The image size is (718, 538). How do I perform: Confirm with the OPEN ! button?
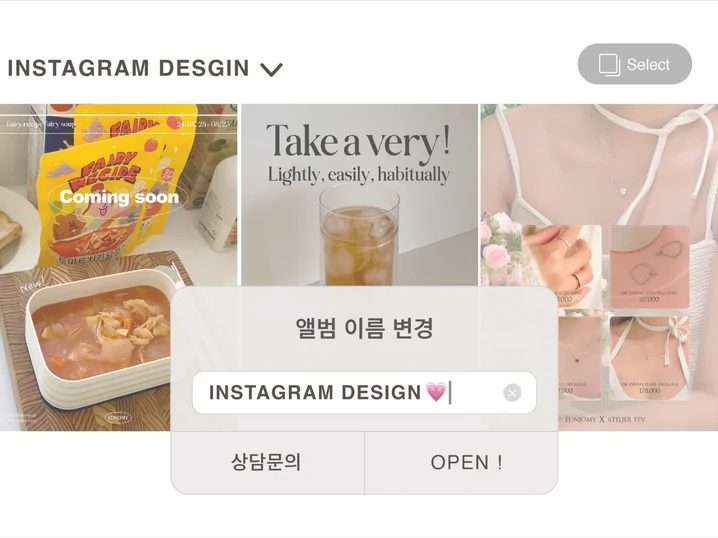tap(462, 462)
